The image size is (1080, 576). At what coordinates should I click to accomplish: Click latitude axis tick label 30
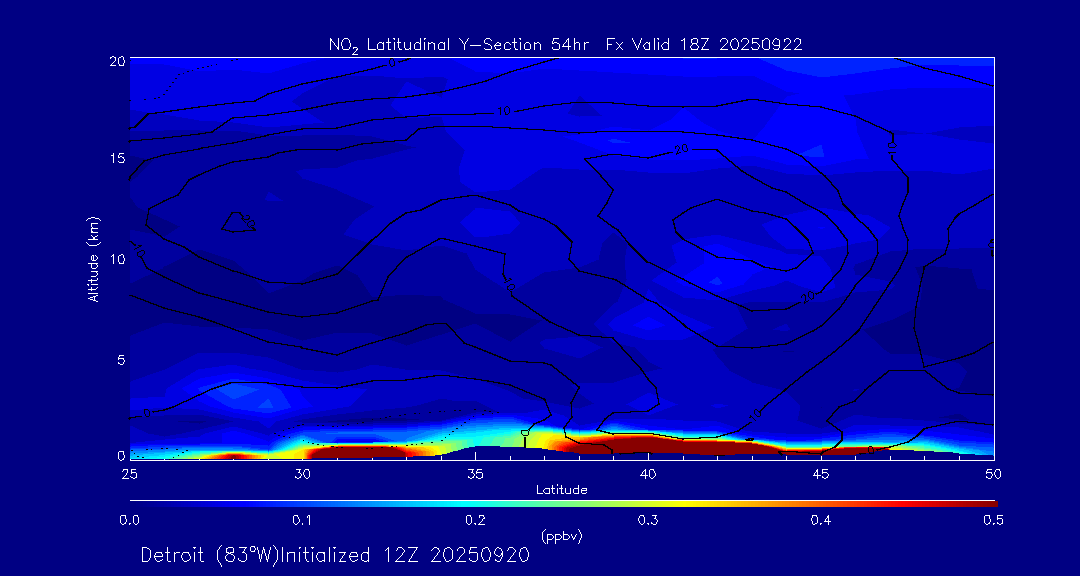point(302,473)
